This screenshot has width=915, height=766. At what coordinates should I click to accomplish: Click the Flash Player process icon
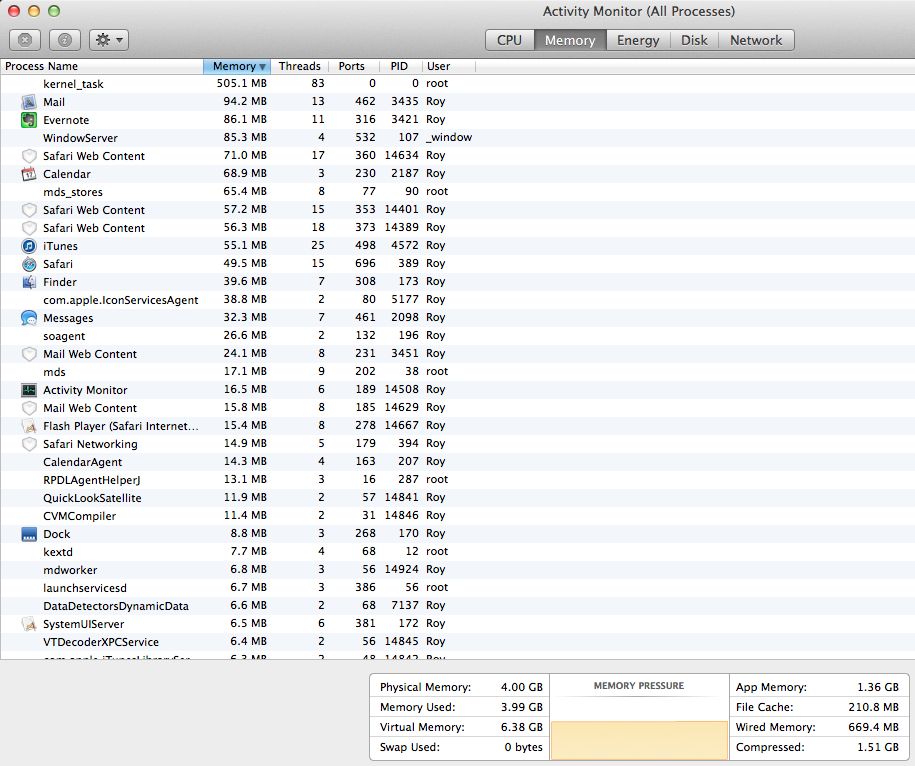(x=29, y=426)
